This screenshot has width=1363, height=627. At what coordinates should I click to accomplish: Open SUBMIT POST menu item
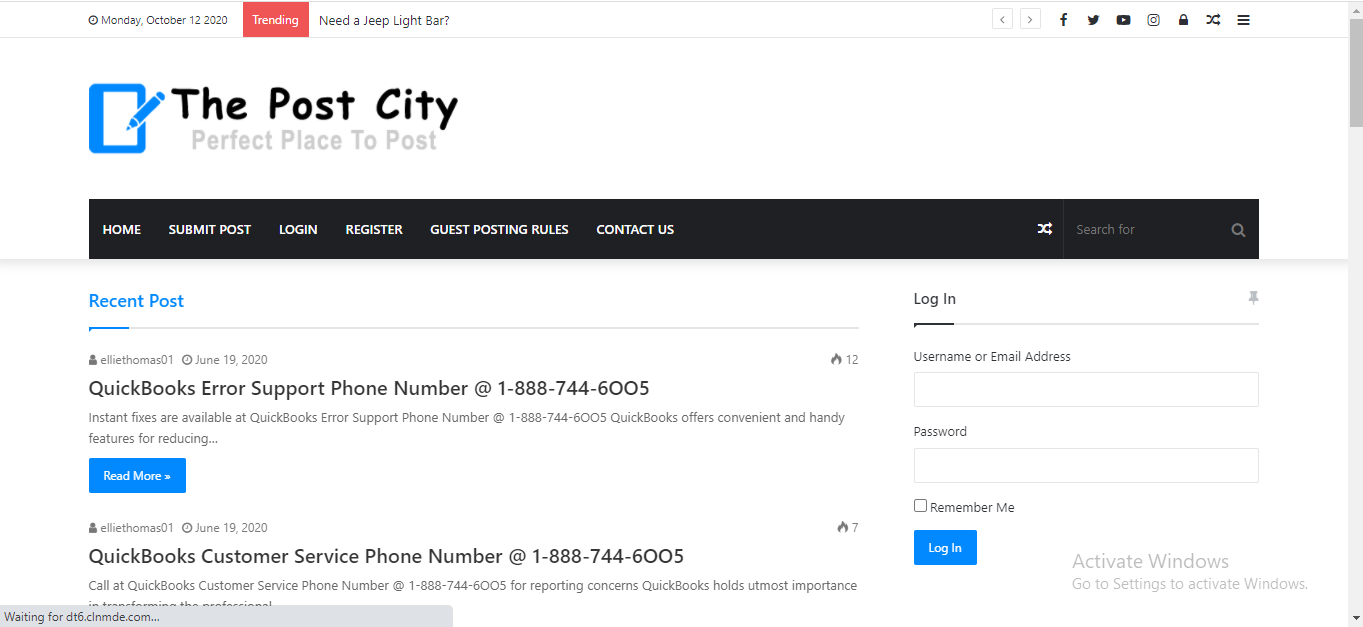tap(210, 229)
